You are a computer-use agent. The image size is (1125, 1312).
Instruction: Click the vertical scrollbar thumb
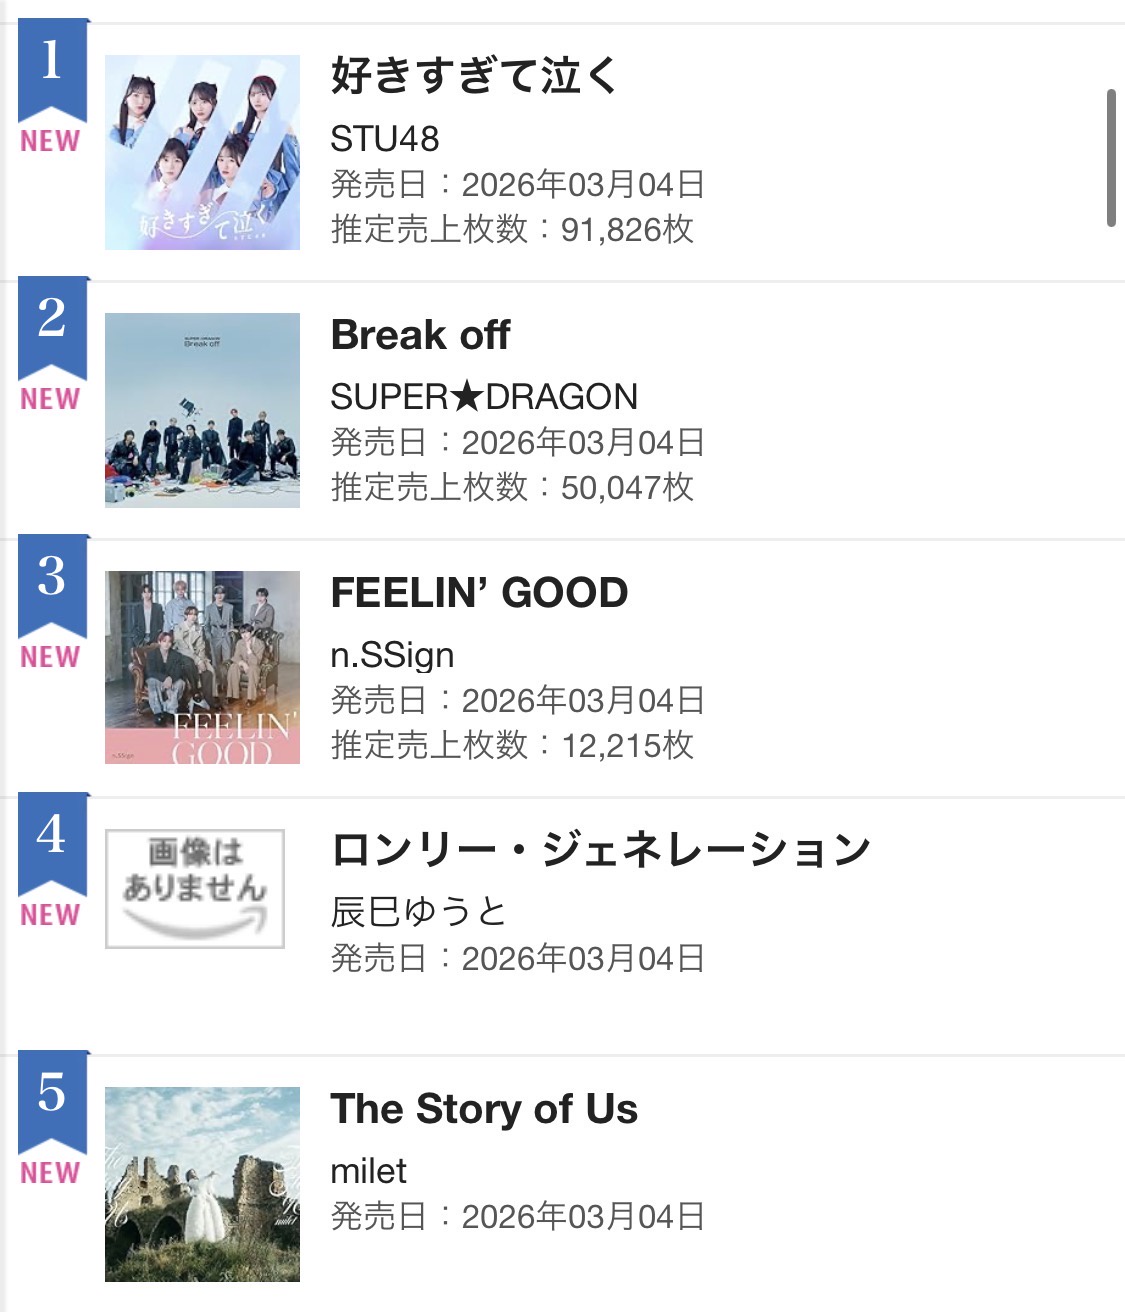(1110, 158)
